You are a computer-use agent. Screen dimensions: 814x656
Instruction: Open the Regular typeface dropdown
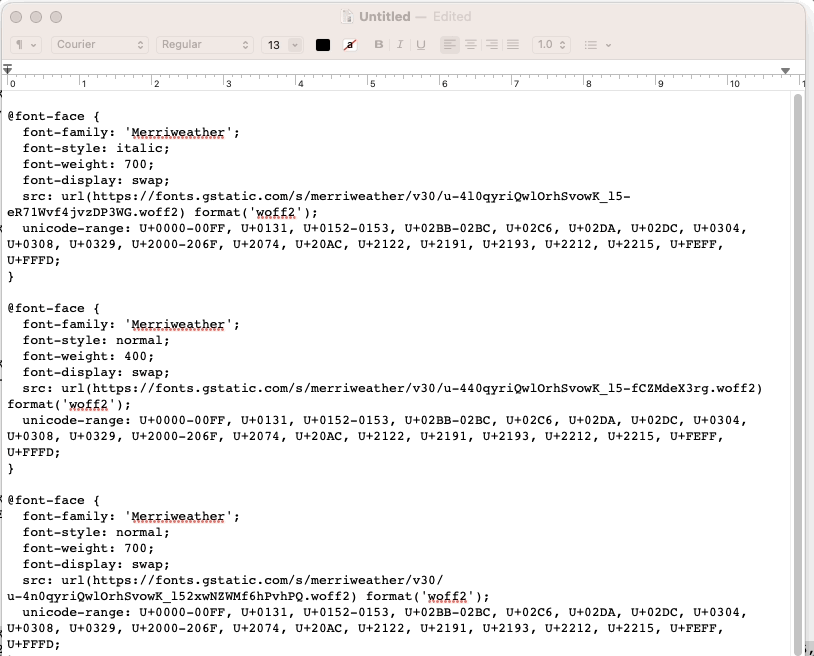click(x=204, y=44)
